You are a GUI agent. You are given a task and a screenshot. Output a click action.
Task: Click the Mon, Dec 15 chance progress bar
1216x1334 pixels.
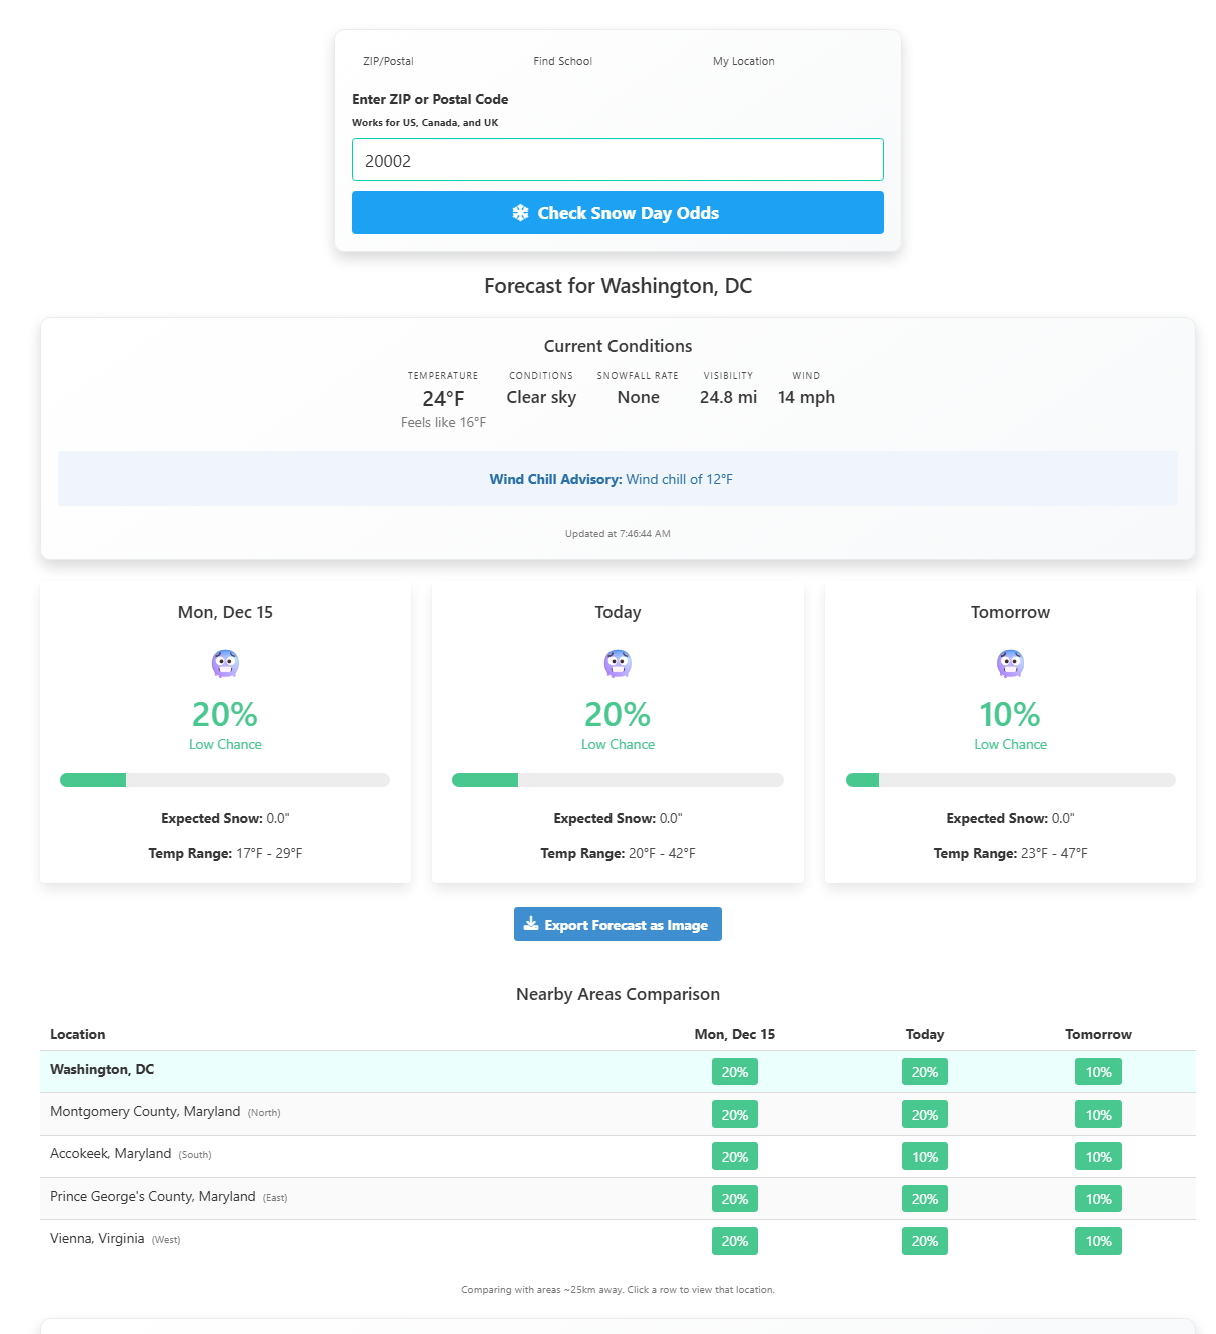pos(225,780)
